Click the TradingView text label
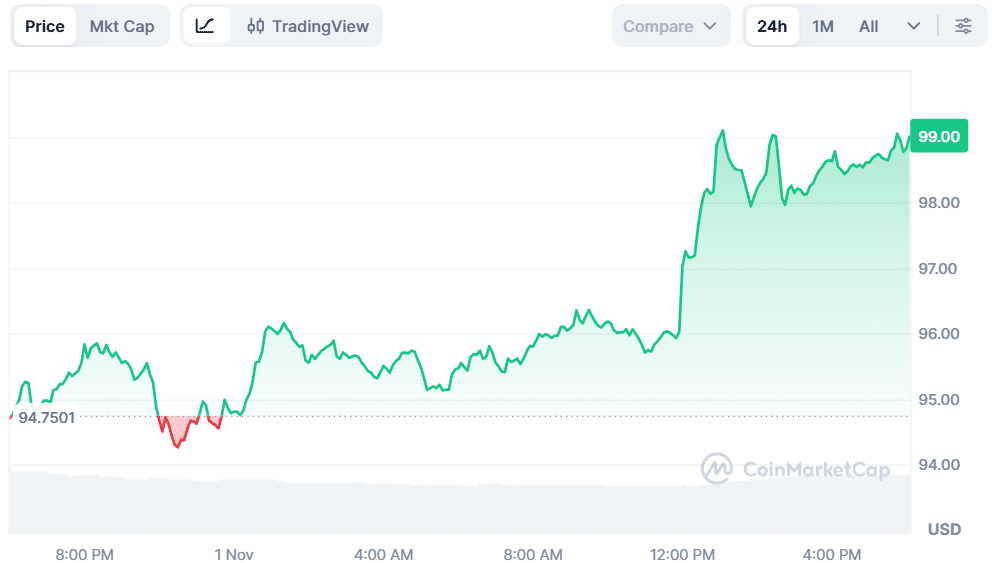The height and width of the screenshot is (563, 992). click(320, 26)
